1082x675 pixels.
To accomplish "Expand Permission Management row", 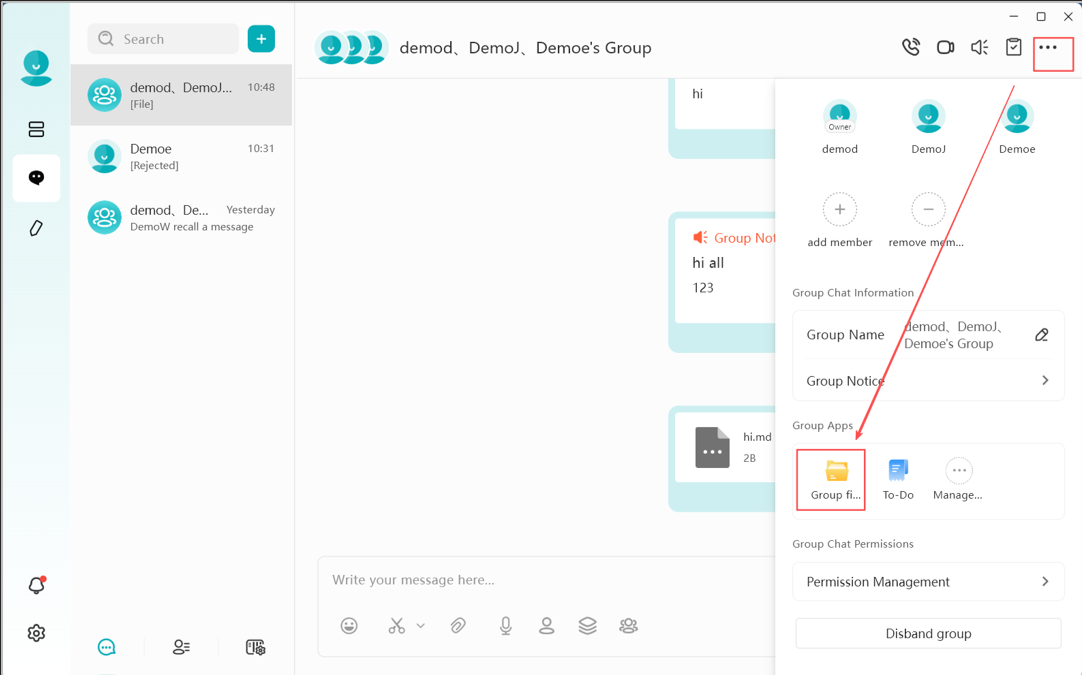I will (x=928, y=582).
